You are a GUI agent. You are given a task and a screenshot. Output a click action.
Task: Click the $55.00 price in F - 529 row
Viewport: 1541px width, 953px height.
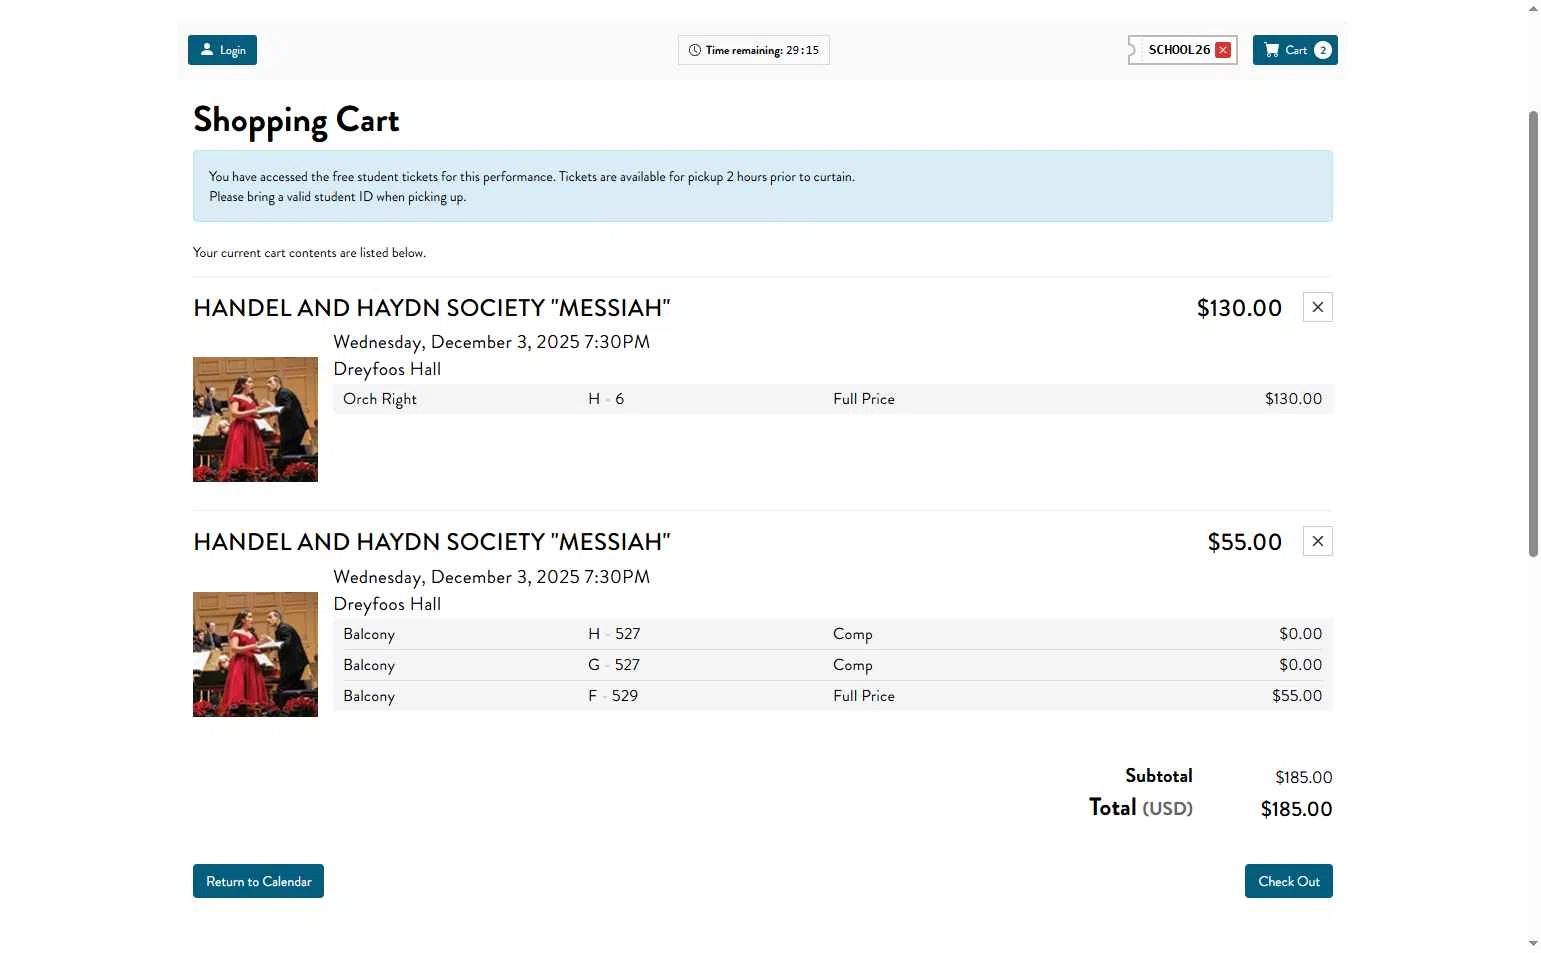point(1297,696)
